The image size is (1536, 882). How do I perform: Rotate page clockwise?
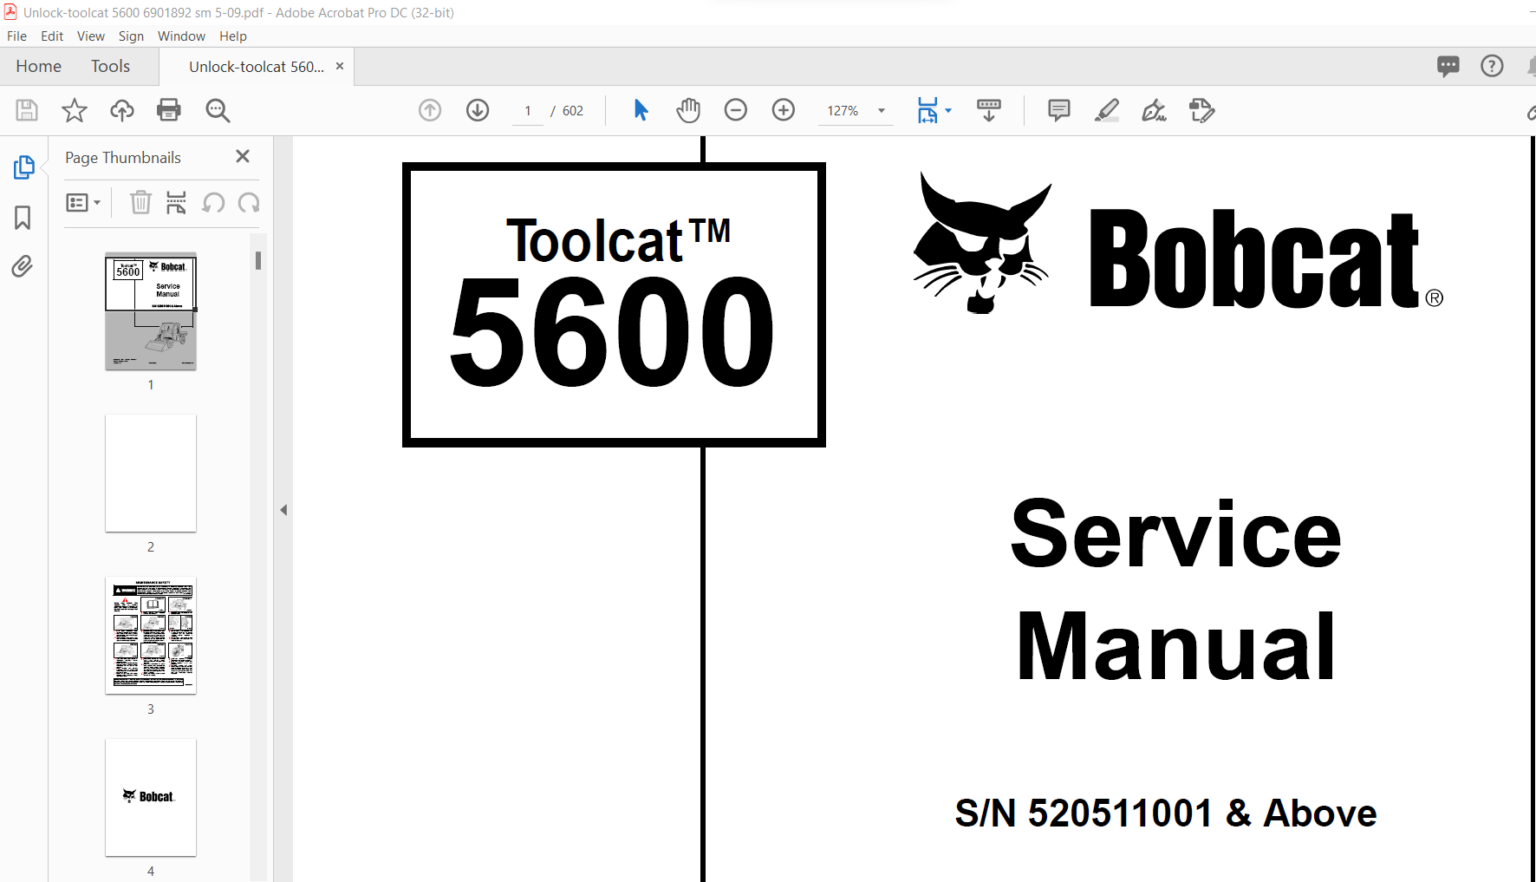point(249,203)
